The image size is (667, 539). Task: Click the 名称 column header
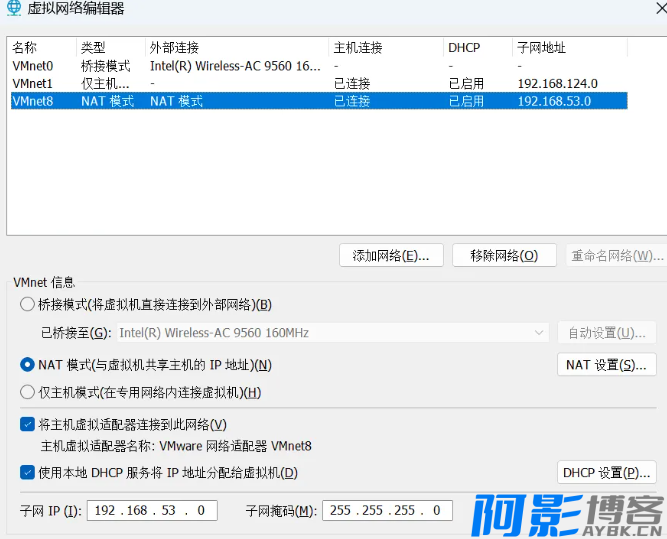click(x=25, y=47)
